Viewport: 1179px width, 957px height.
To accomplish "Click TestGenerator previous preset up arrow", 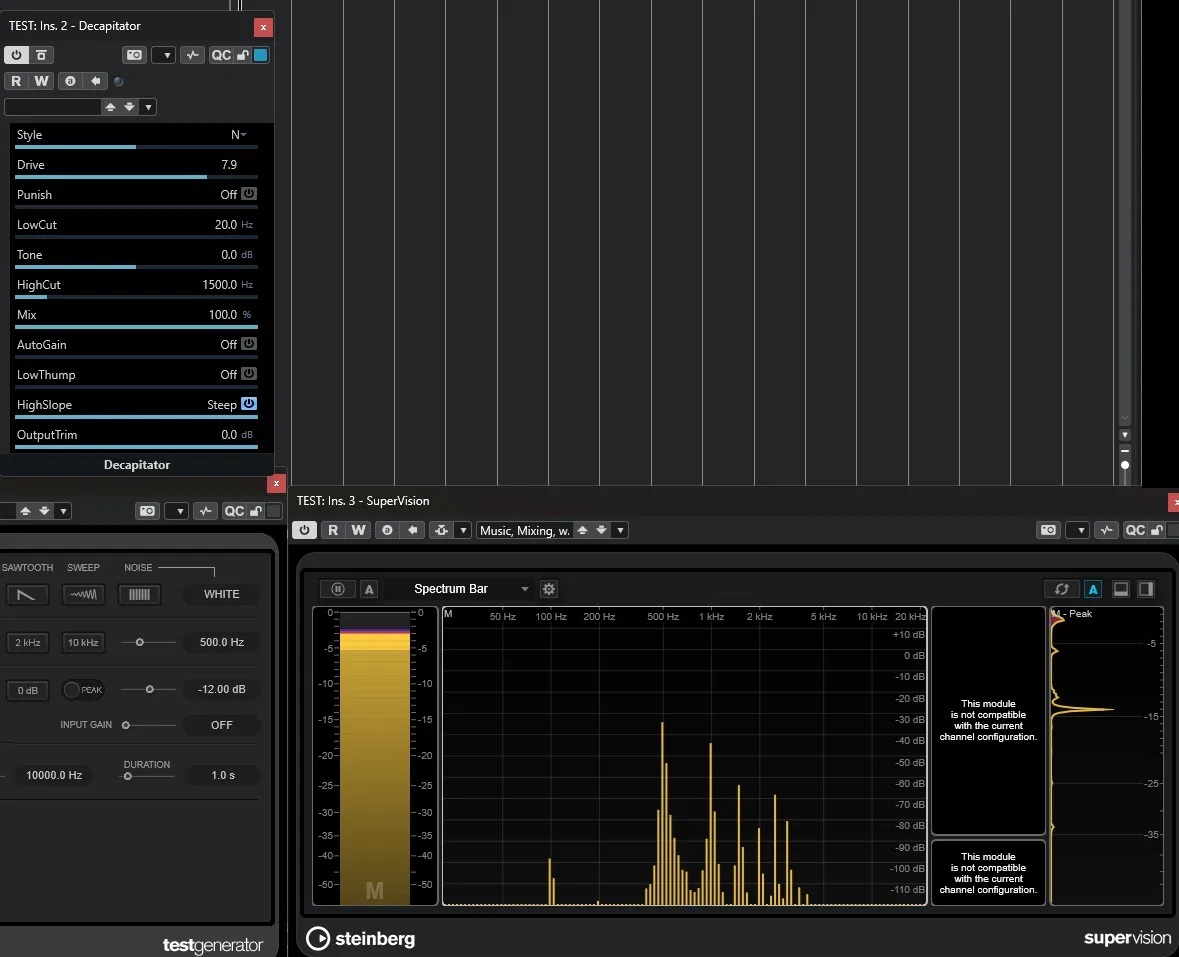I will [x=26, y=511].
